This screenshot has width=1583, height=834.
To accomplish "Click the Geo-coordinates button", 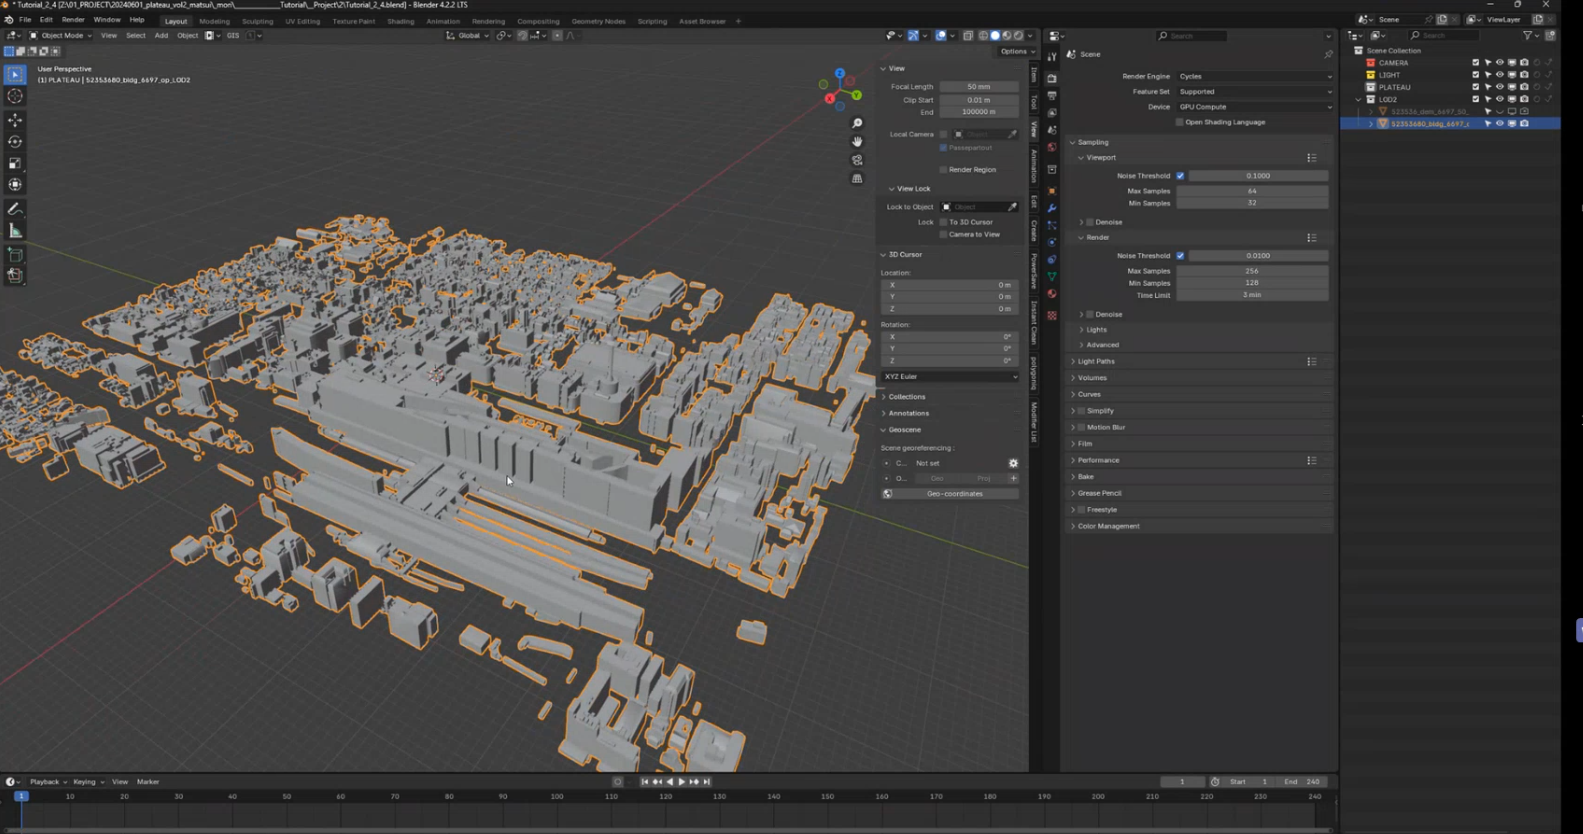I will click(954, 494).
